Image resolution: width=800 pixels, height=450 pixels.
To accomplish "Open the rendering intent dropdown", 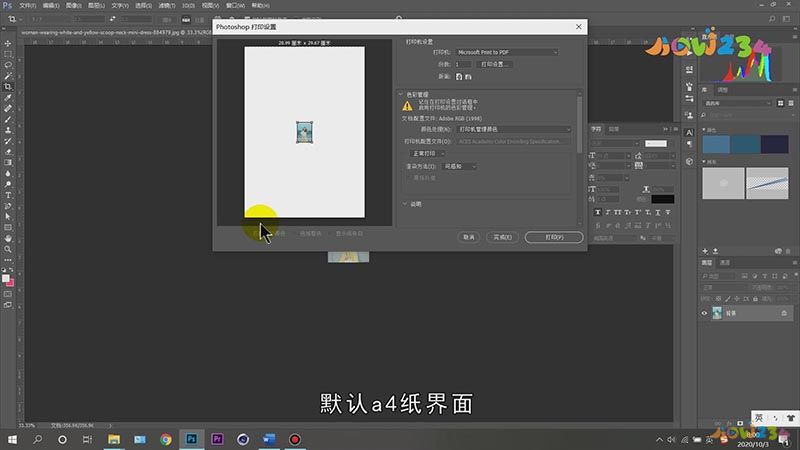I will pos(459,166).
